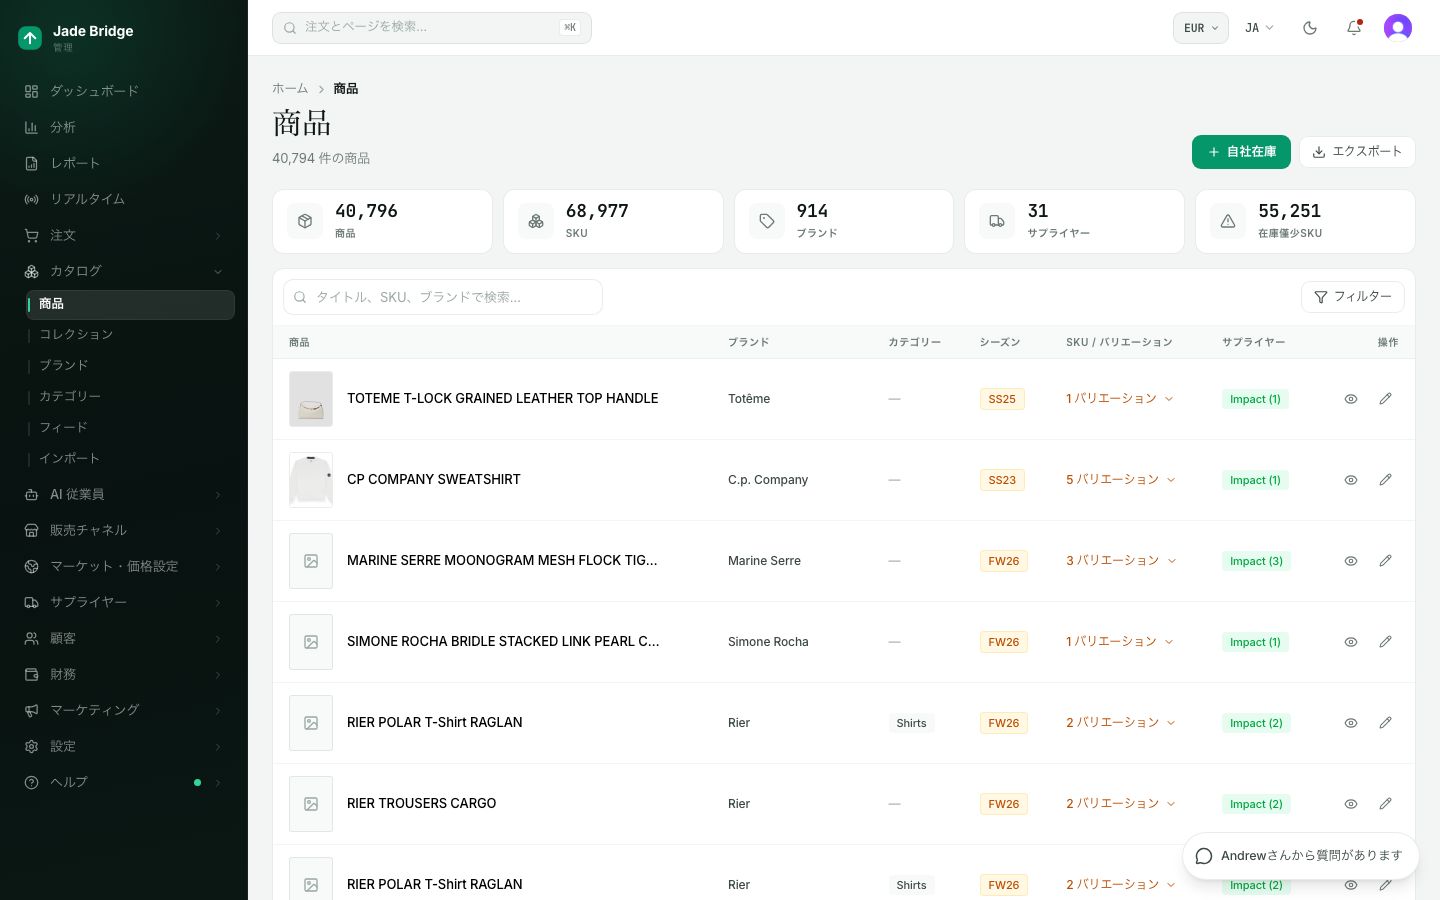Click the エクスポート button
The image size is (1440, 900).
point(1357,152)
